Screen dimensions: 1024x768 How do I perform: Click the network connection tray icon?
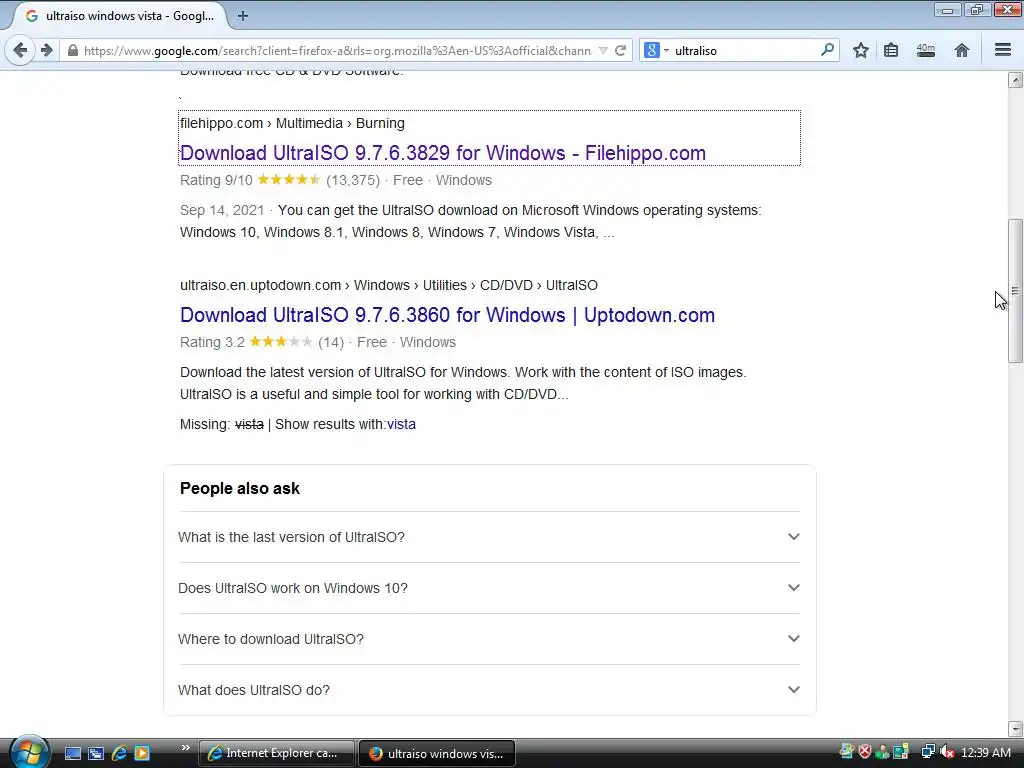point(927,752)
